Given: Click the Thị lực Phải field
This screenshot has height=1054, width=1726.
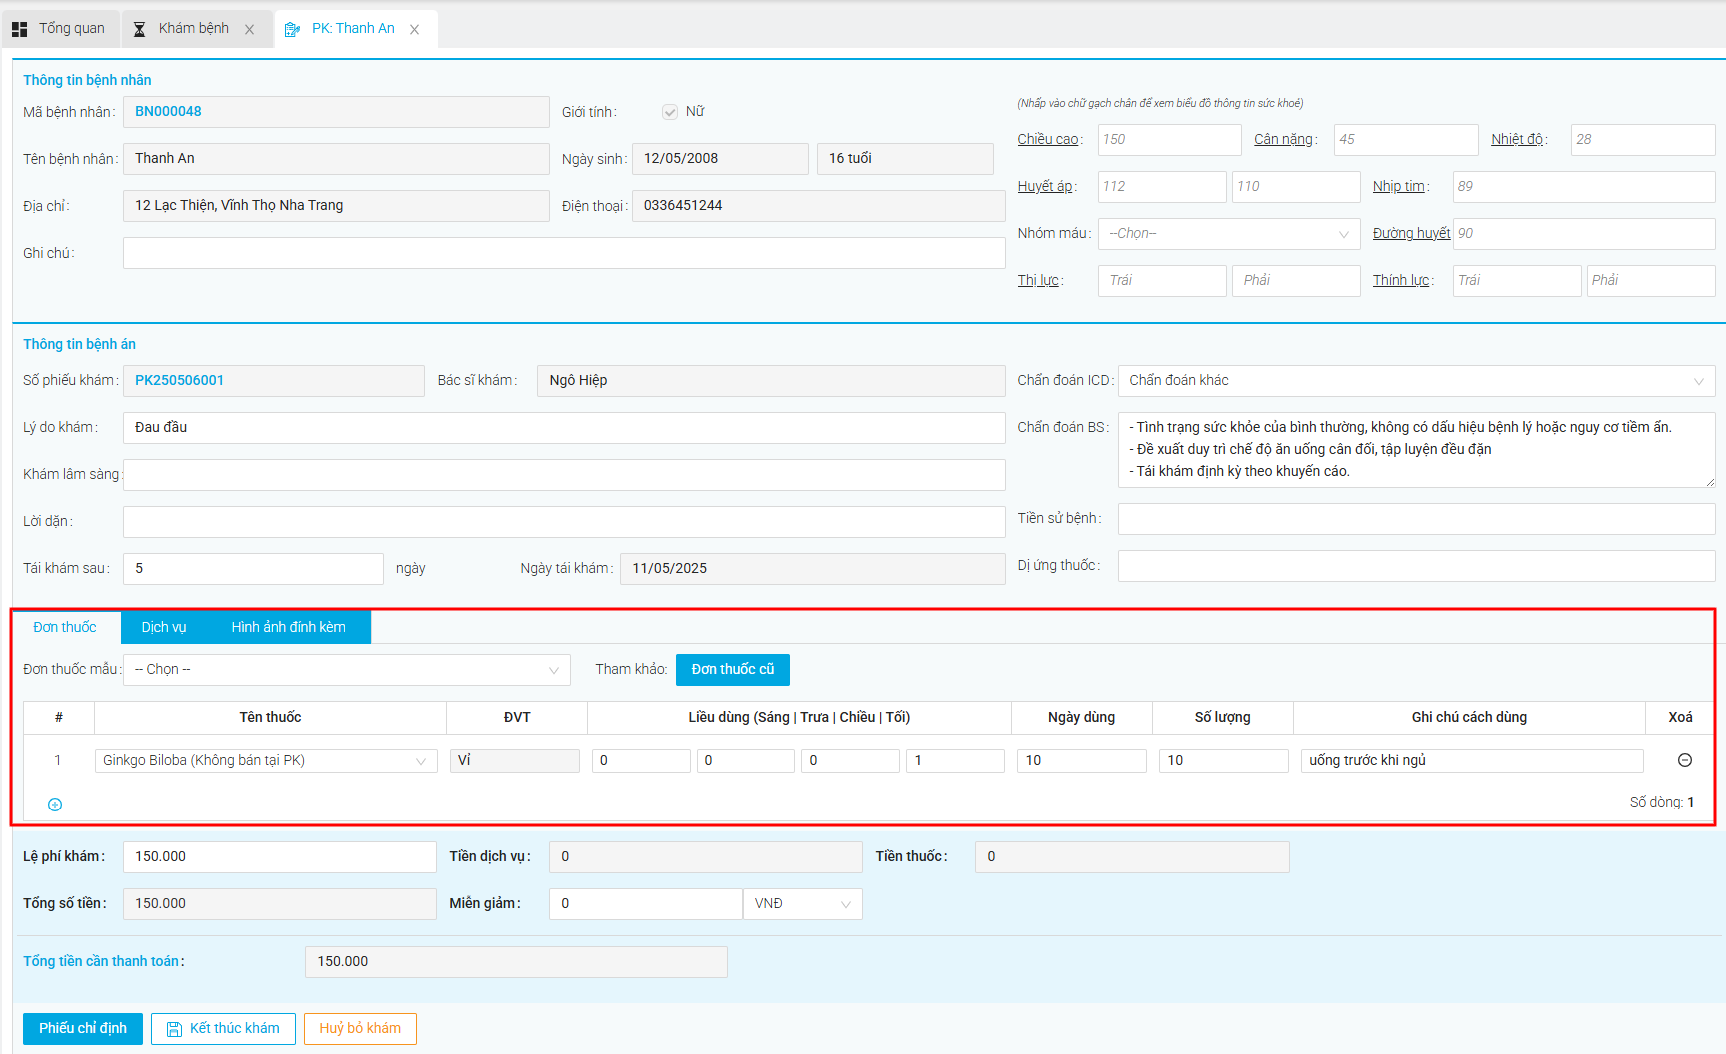Looking at the screenshot, I should click(x=1296, y=280).
